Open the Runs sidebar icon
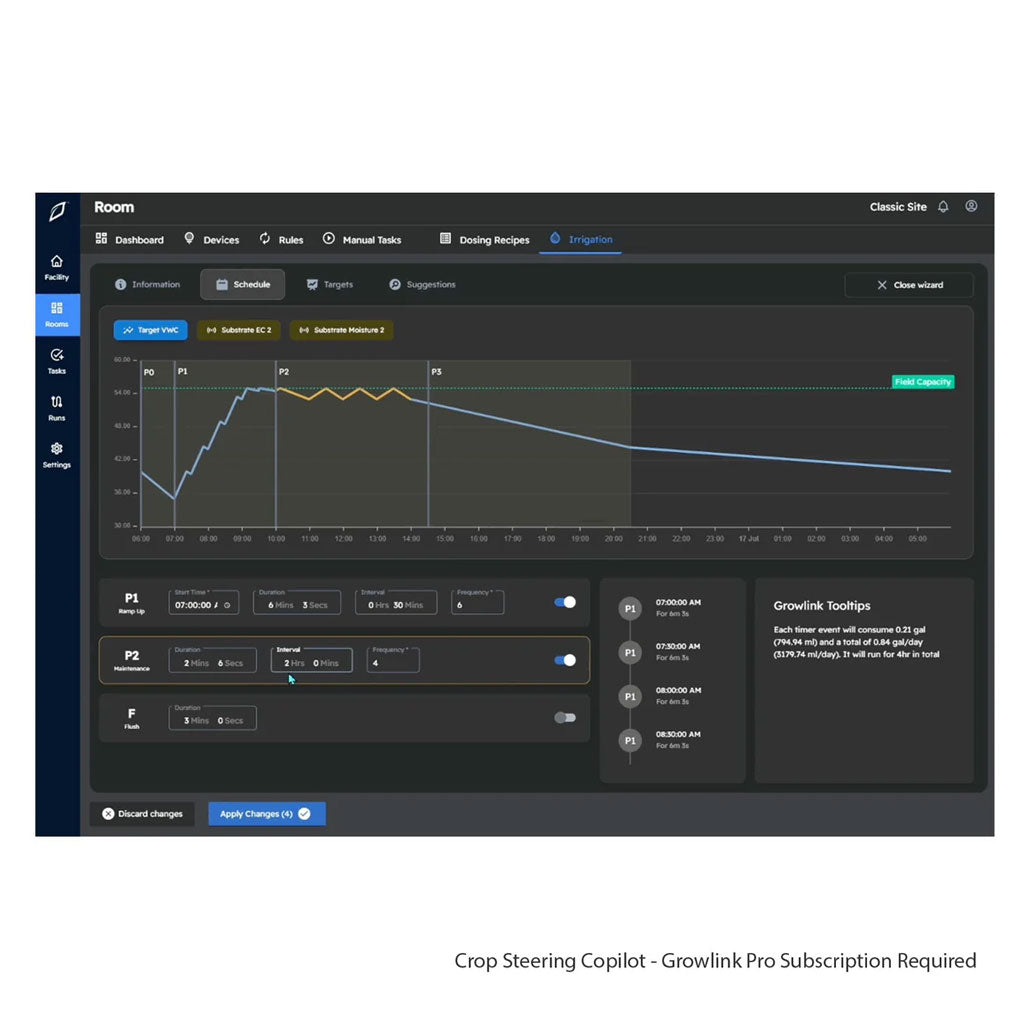 (57, 407)
